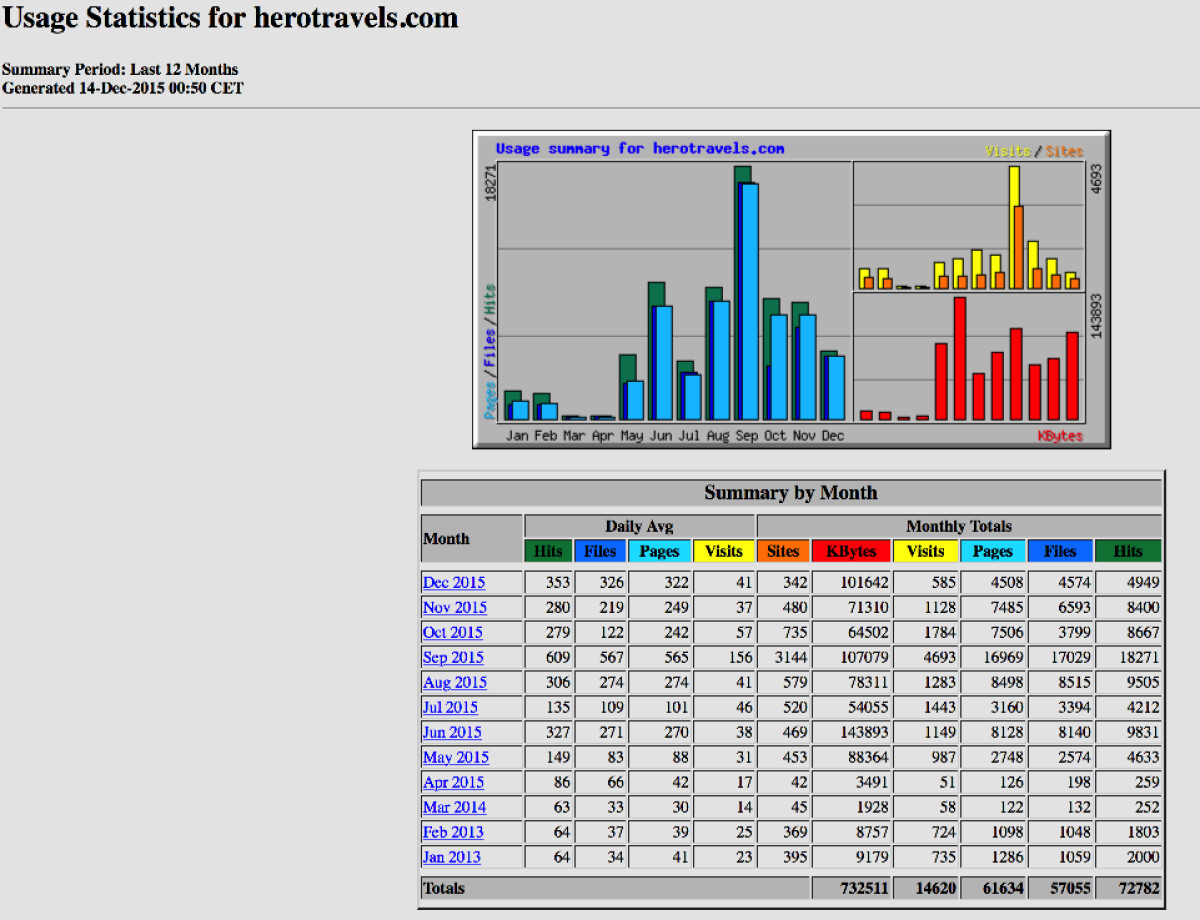Click the tall September bar in chart
The height and width of the screenshot is (920, 1200).
tap(746, 300)
